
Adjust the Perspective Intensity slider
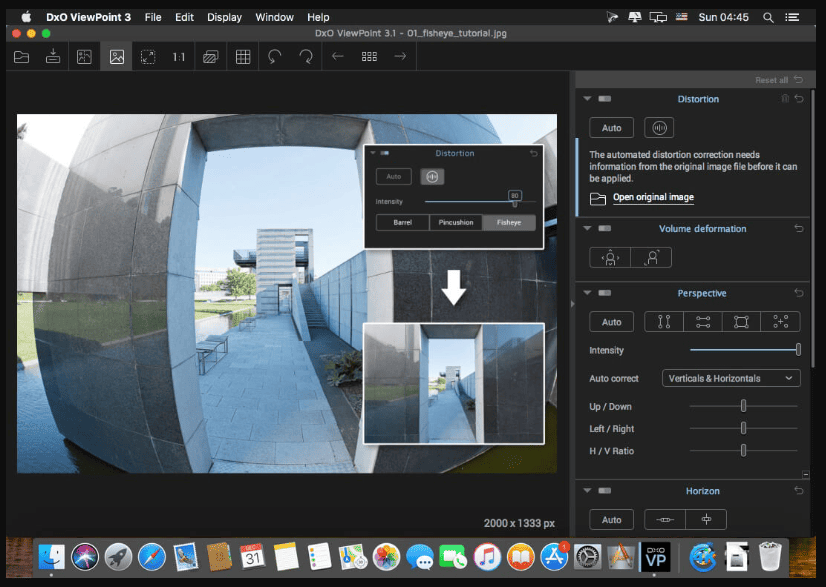tap(745, 349)
